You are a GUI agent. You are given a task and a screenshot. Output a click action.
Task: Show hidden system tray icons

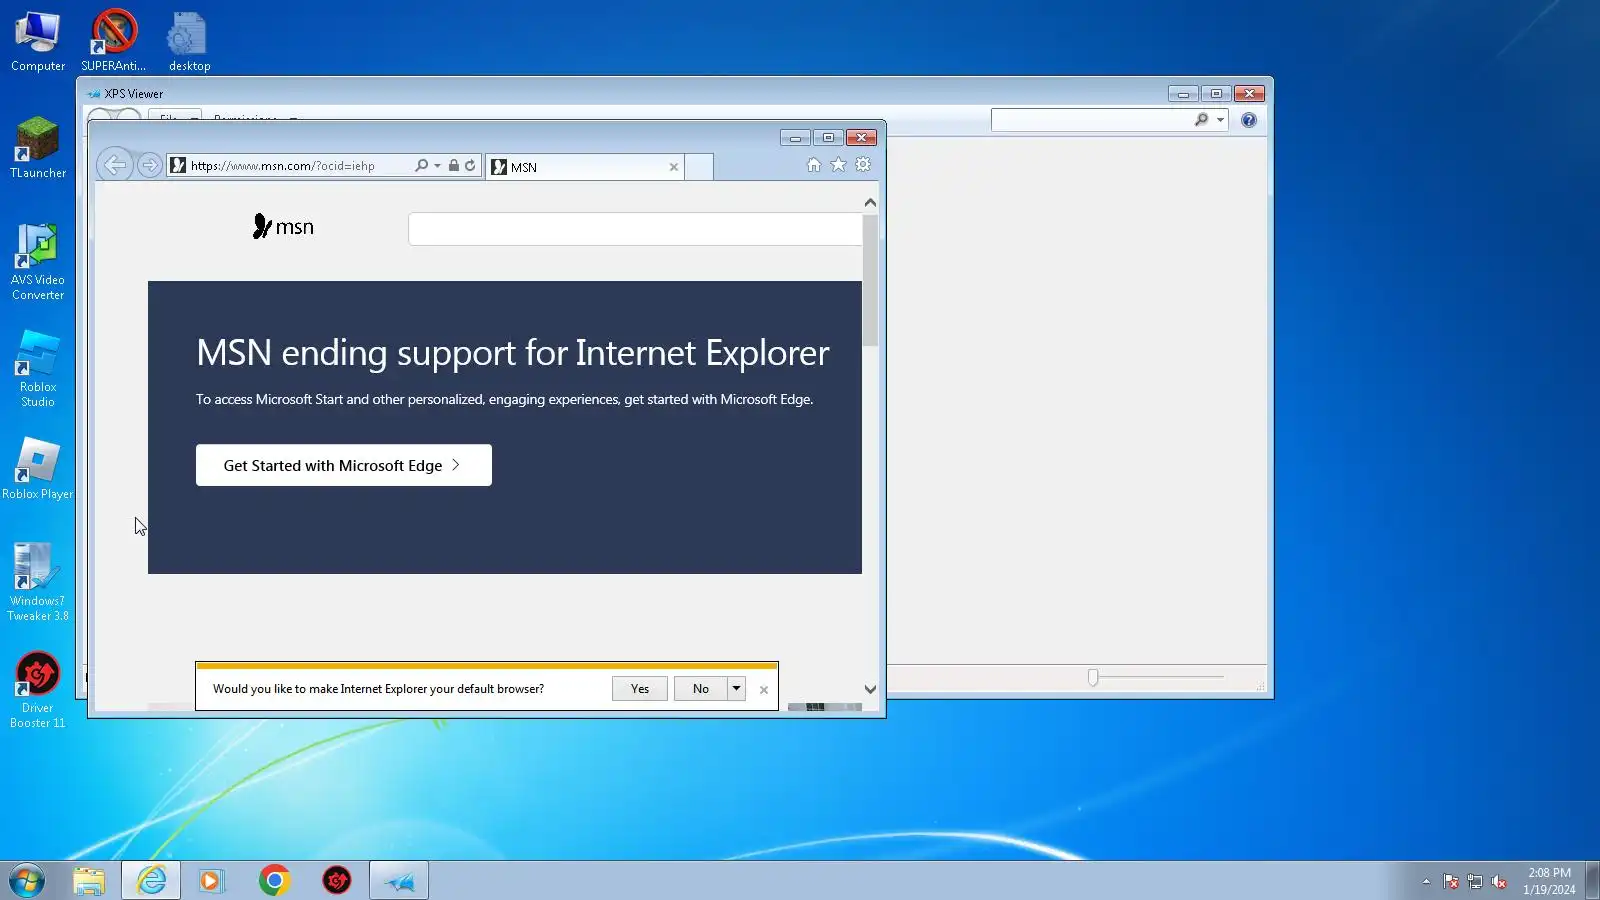pyautogui.click(x=1426, y=881)
